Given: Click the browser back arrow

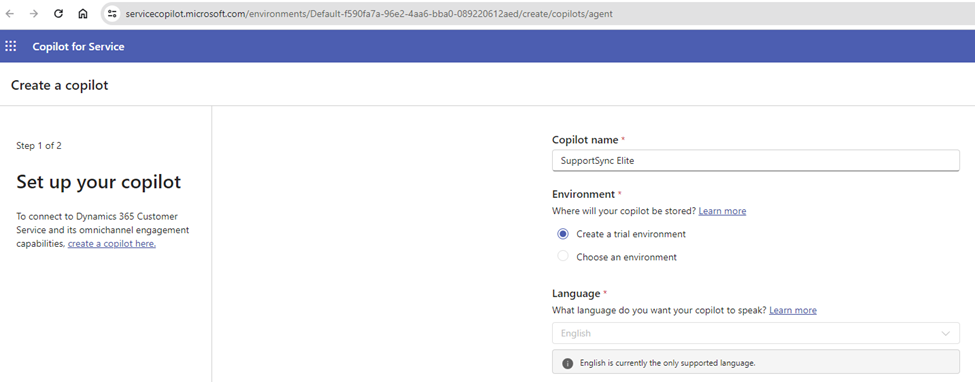Looking at the screenshot, I should point(10,14).
